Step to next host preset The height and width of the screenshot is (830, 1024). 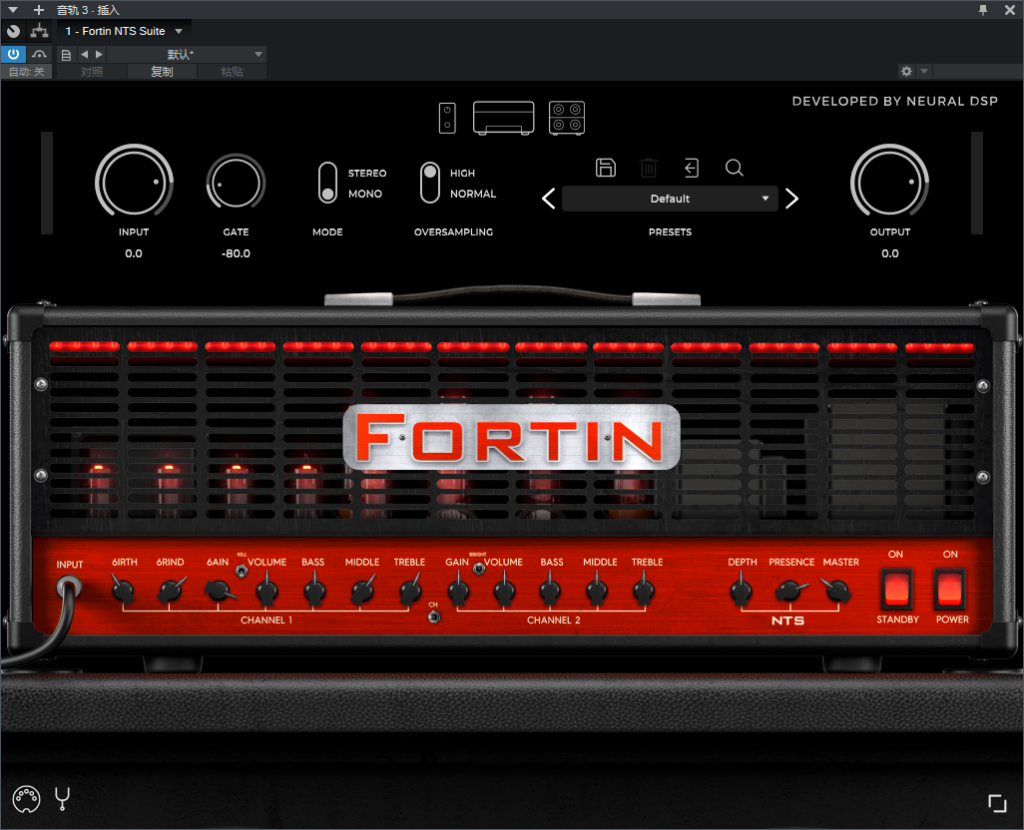pos(99,54)
